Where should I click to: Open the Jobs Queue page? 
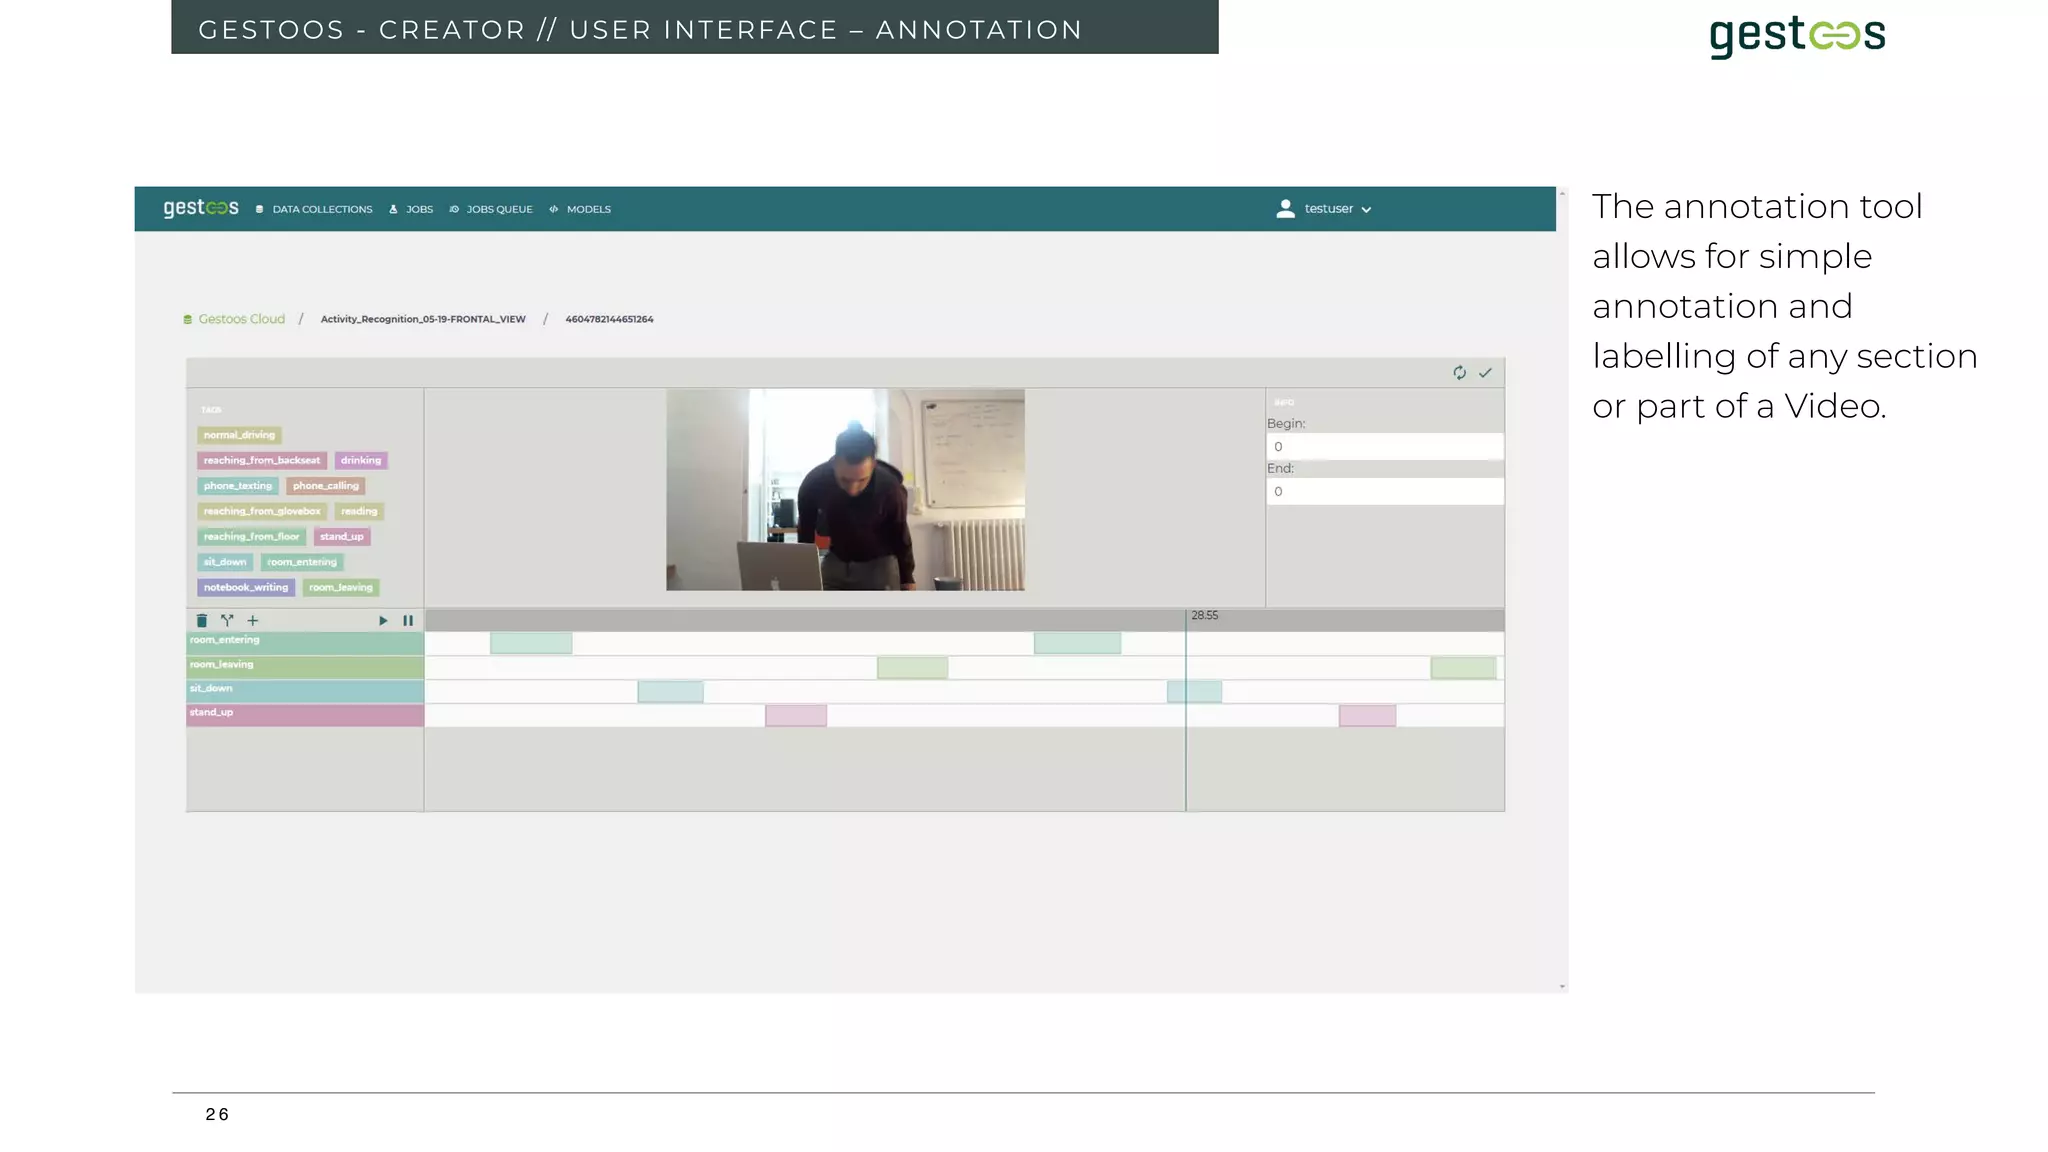click(x=491, y=209)
